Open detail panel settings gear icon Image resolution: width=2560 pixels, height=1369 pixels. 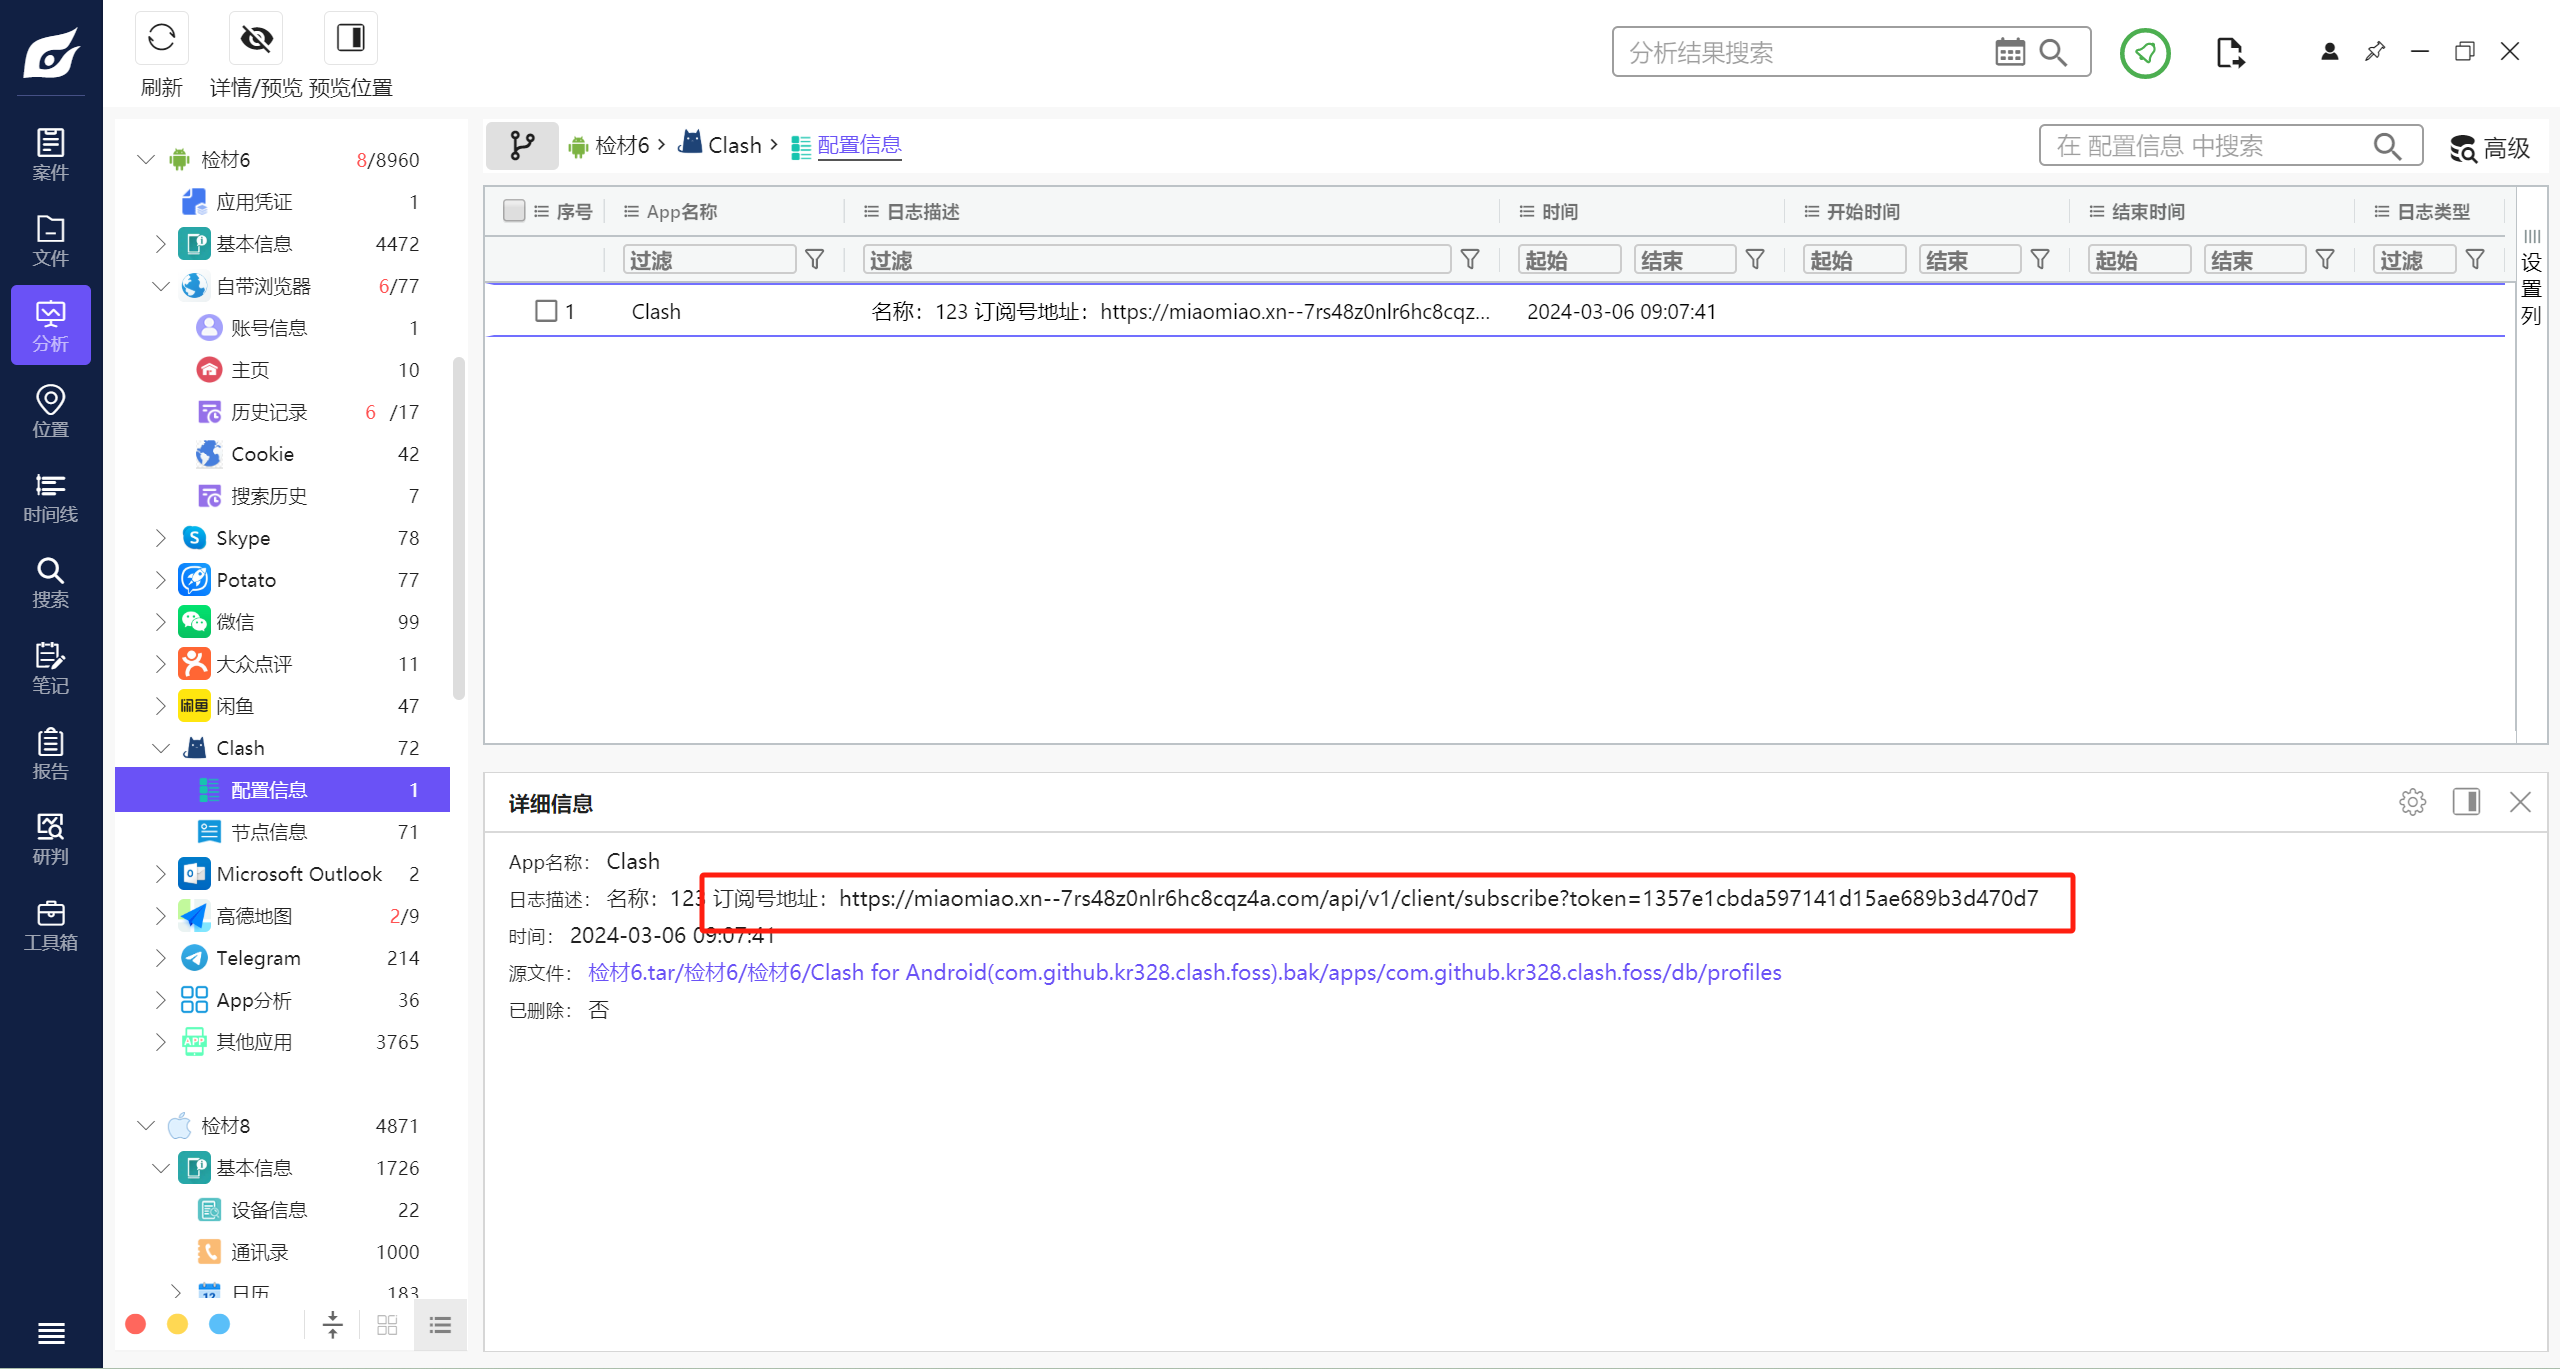pos(2412,802)
